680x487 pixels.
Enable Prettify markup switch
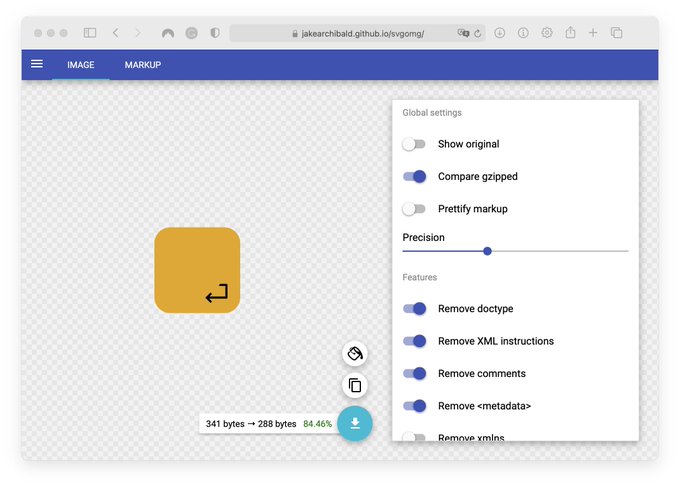(414, 209)
